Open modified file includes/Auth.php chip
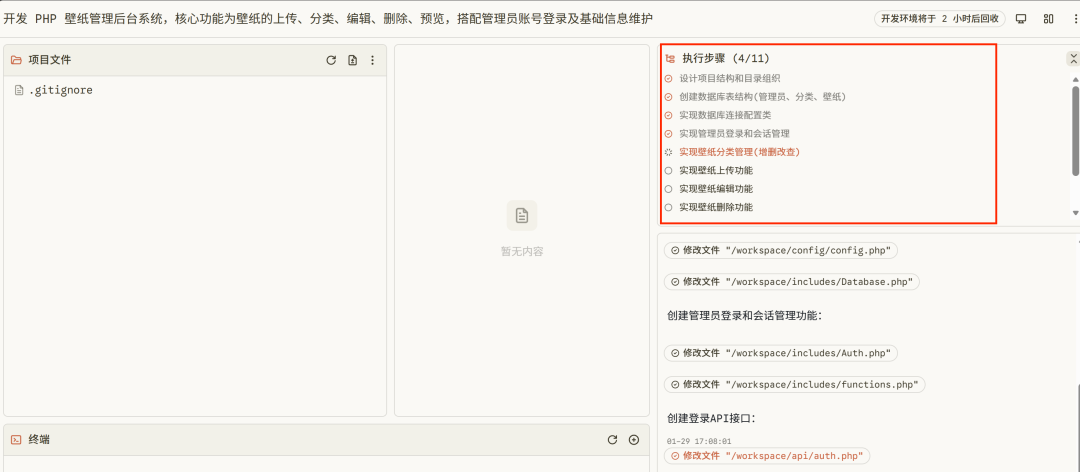Image resolution: width=1080 pixels, height=472 pixels. click(x=781, y=353)
